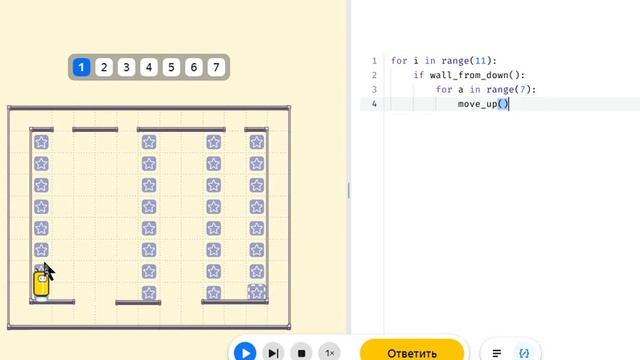Click code line 3 'for a in range(7):'
The height and width of the screenshot is (360, 640).
click(486, 89)
